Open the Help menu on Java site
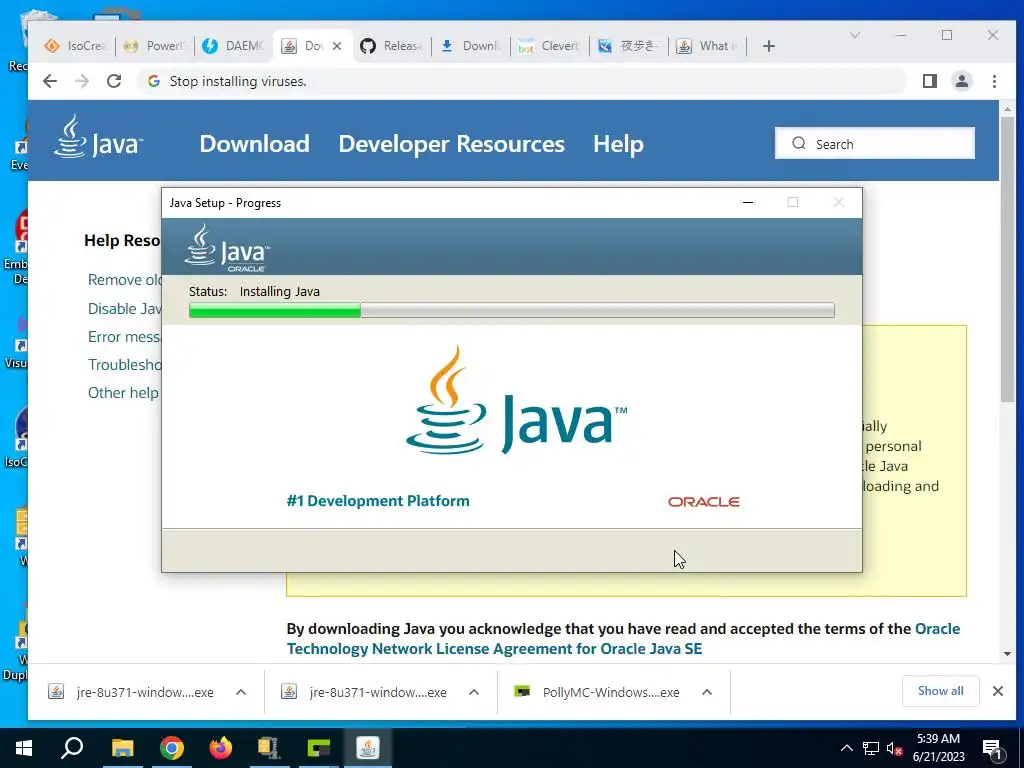Screen dimensions: 1024x768 618,144
